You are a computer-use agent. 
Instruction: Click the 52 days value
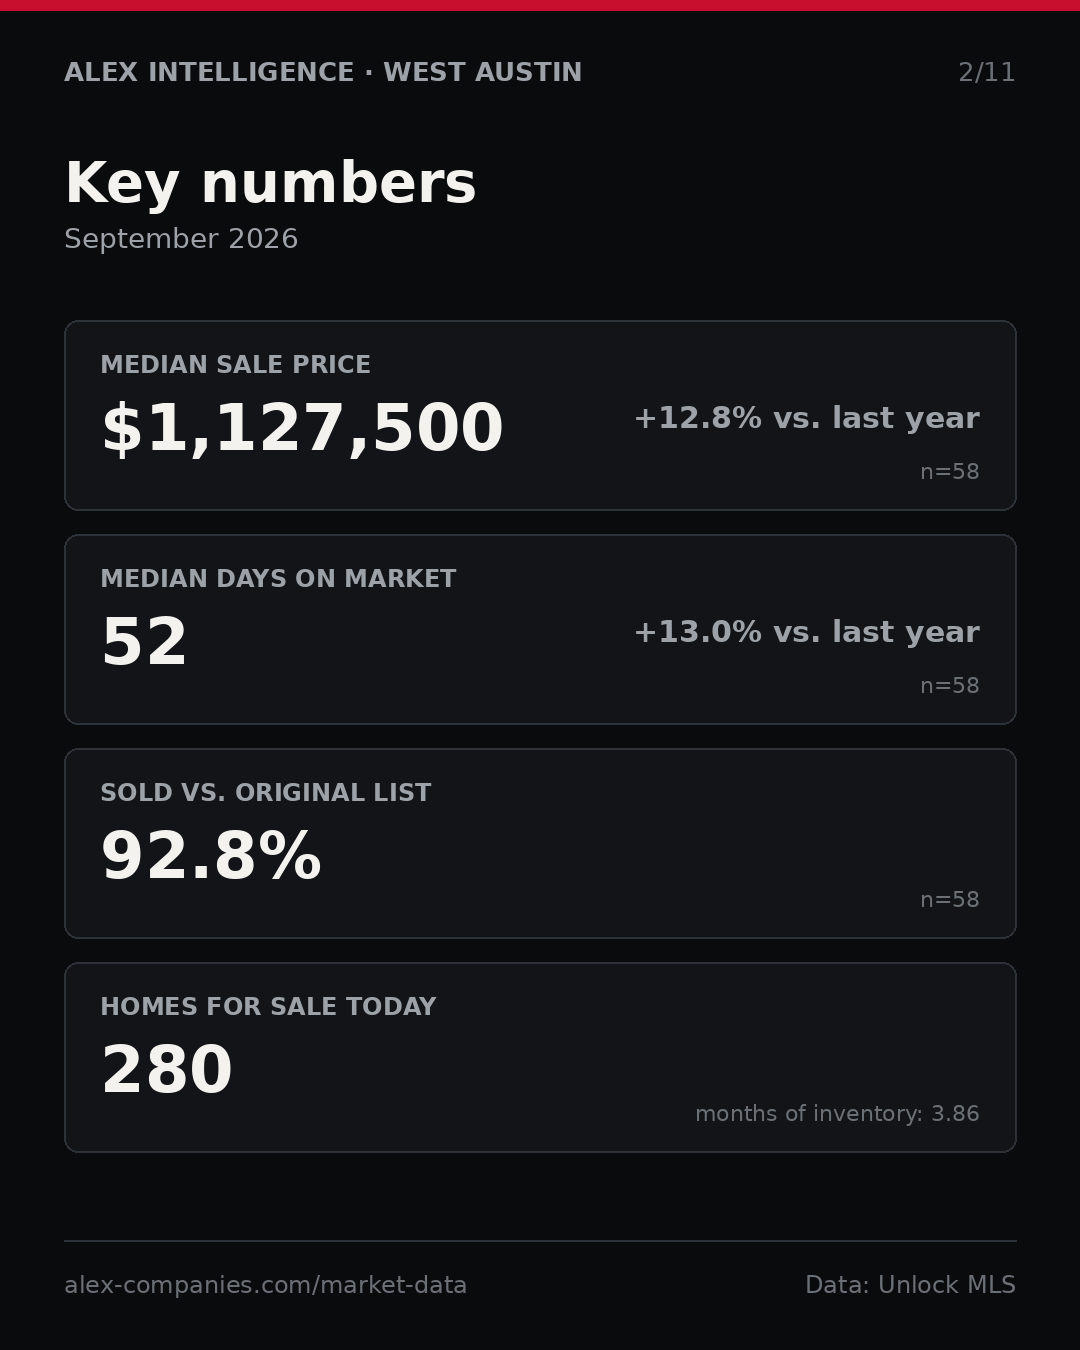click(x=145, y=643)
